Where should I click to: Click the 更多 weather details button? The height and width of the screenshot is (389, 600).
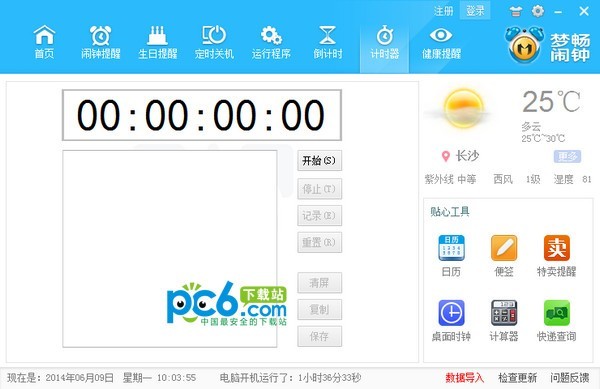pyautogui.click(x=567, y=156)
